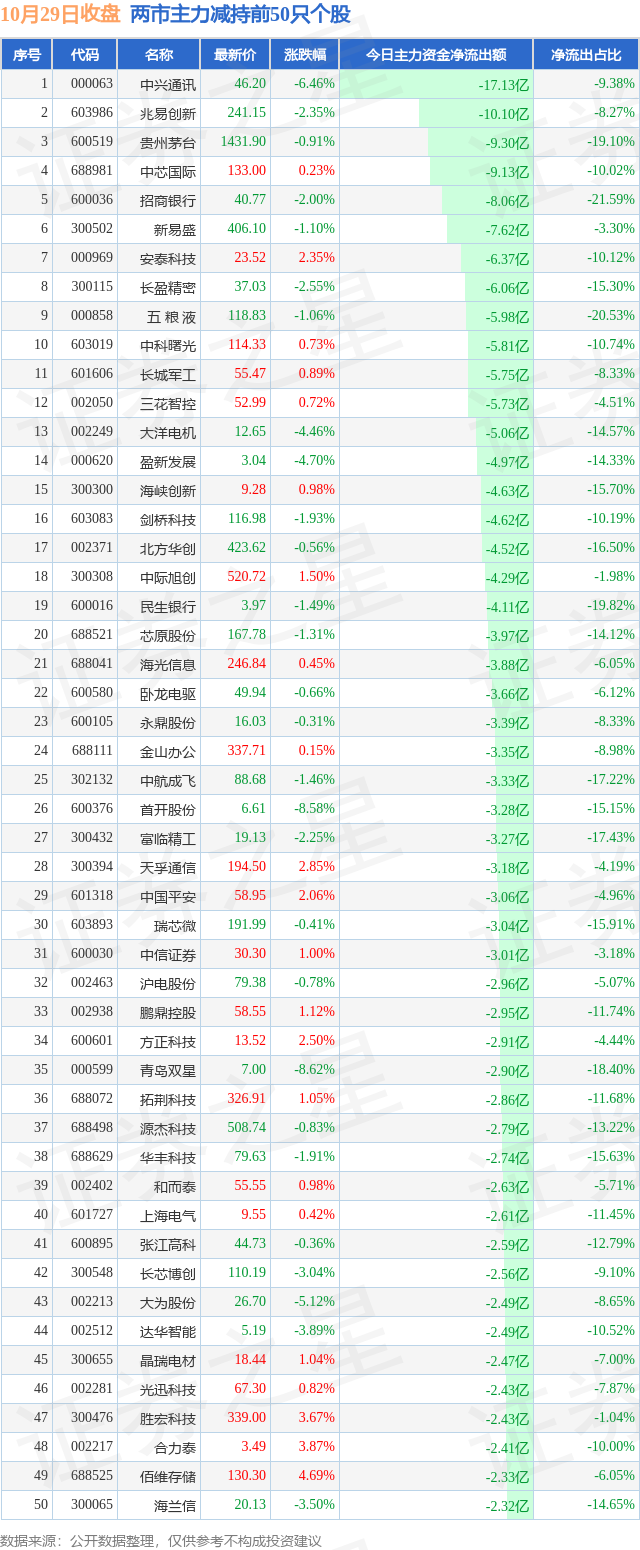Select the stock name 五 粮 液
The width and height of the screenshot is (640, 1550).
[171, 316]
